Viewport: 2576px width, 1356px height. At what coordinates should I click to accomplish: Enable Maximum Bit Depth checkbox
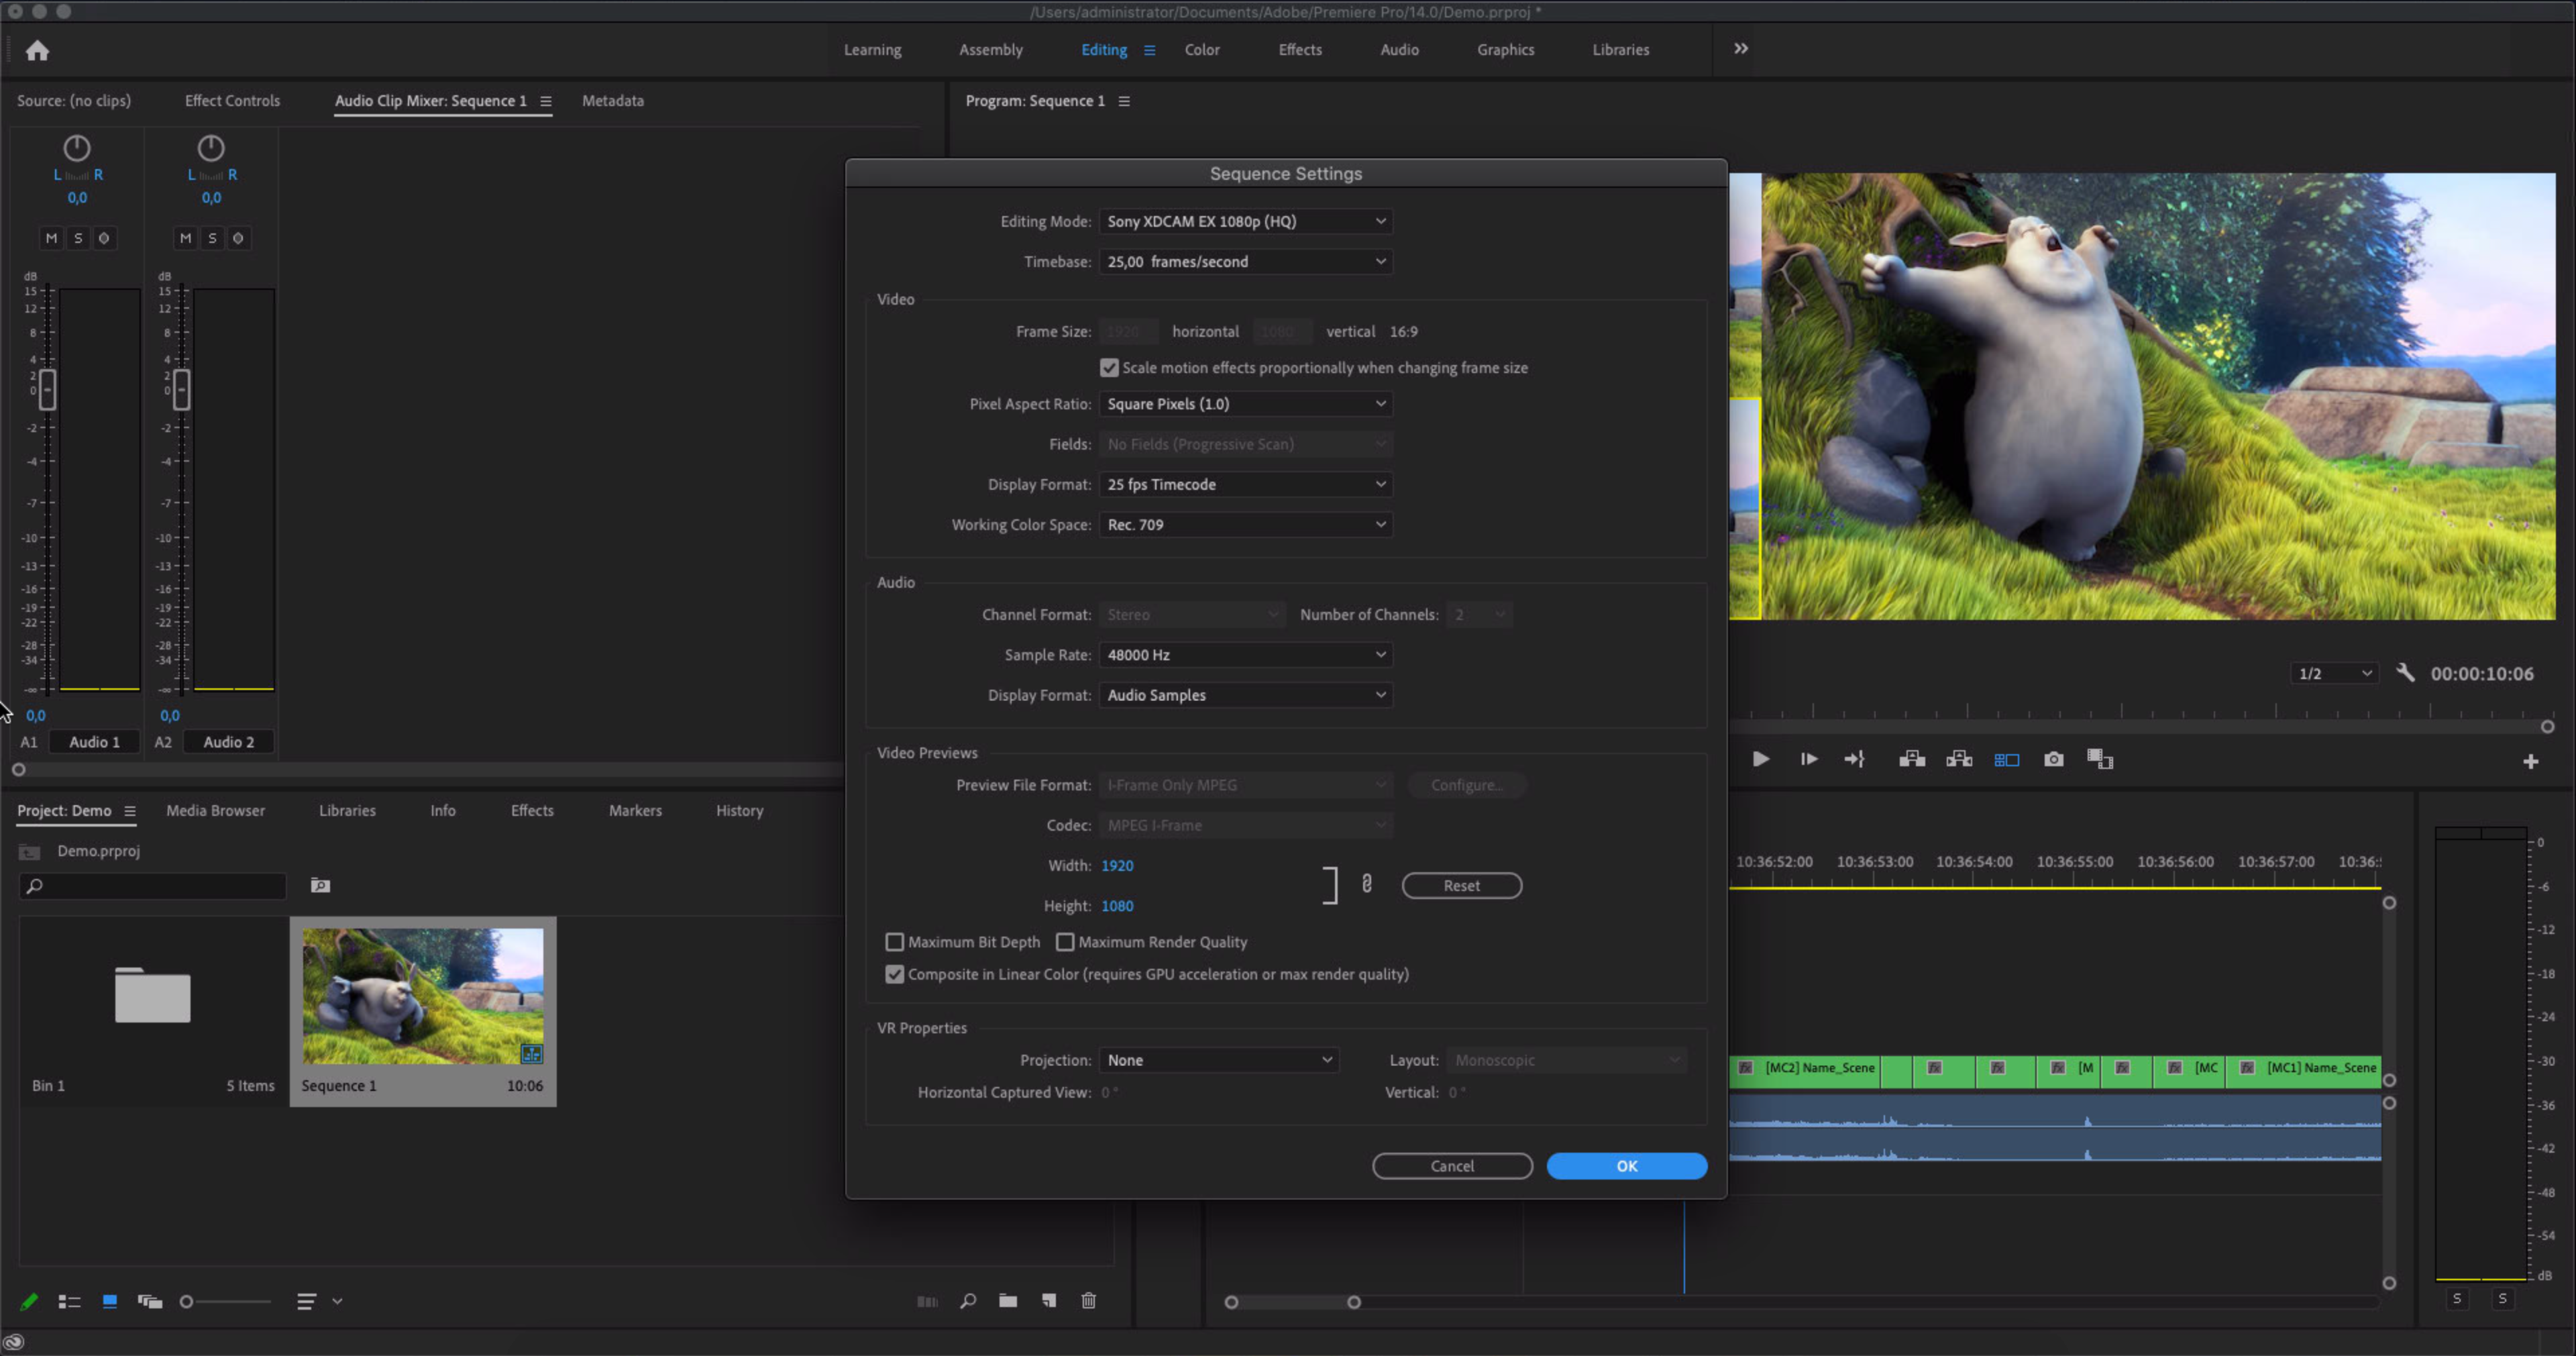click(x=894, y=942)
